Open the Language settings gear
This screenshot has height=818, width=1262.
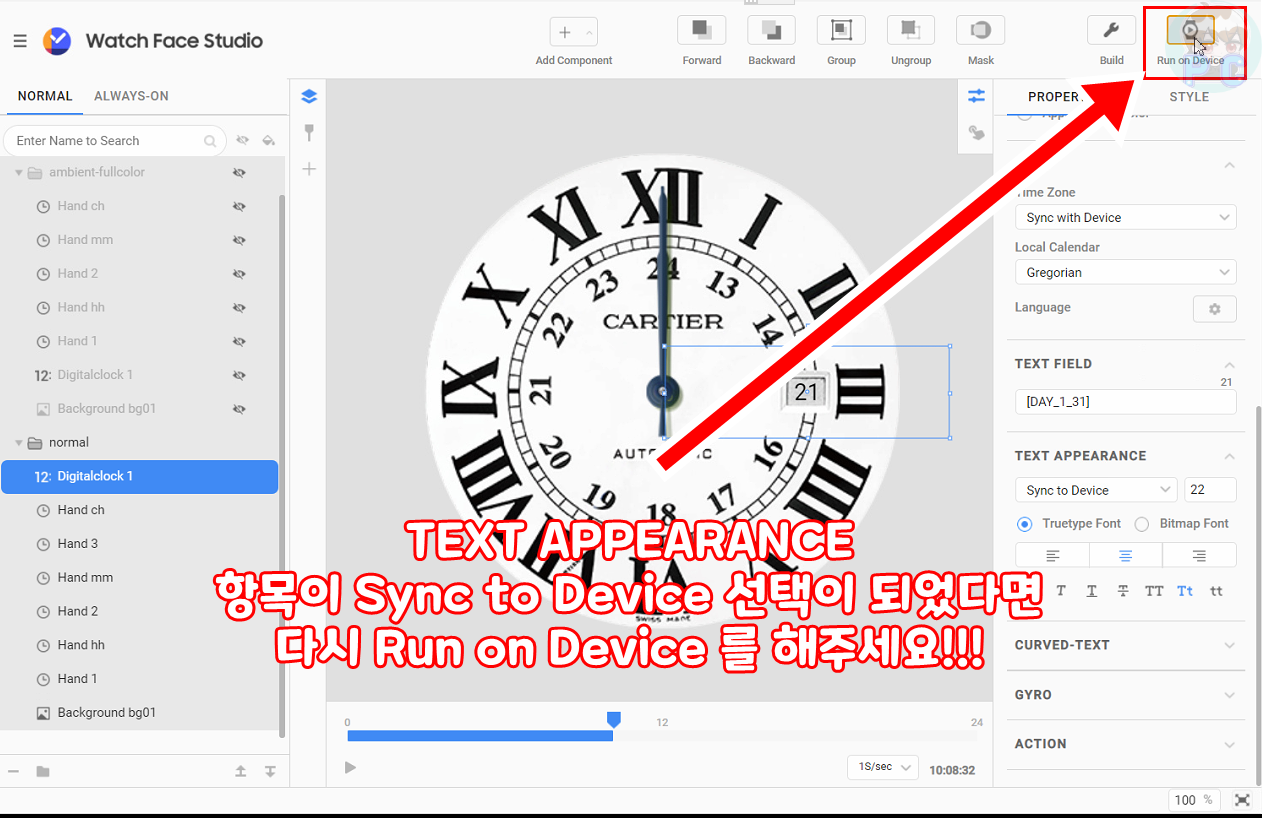pyautogui.click(x=1215, y=309)
